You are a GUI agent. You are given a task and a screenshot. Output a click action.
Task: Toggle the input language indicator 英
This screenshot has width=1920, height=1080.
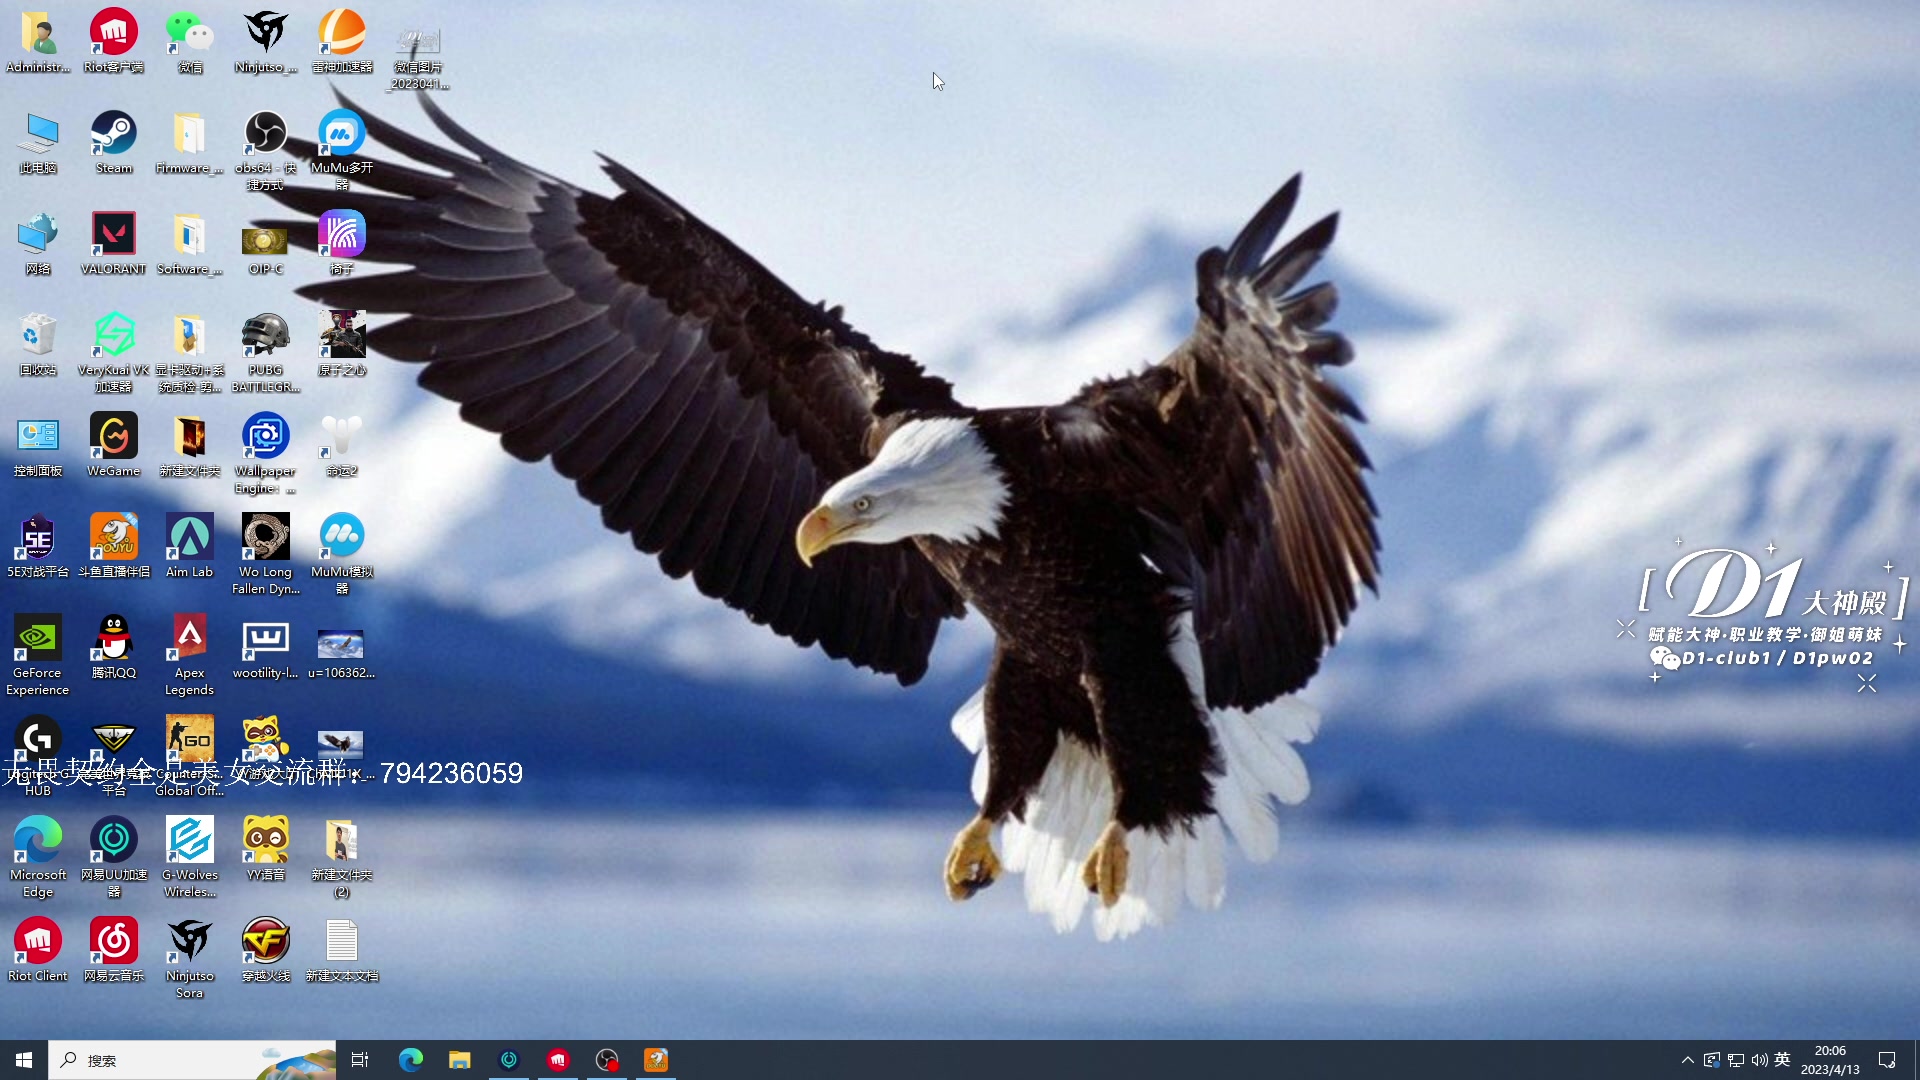(1782, 1060)
